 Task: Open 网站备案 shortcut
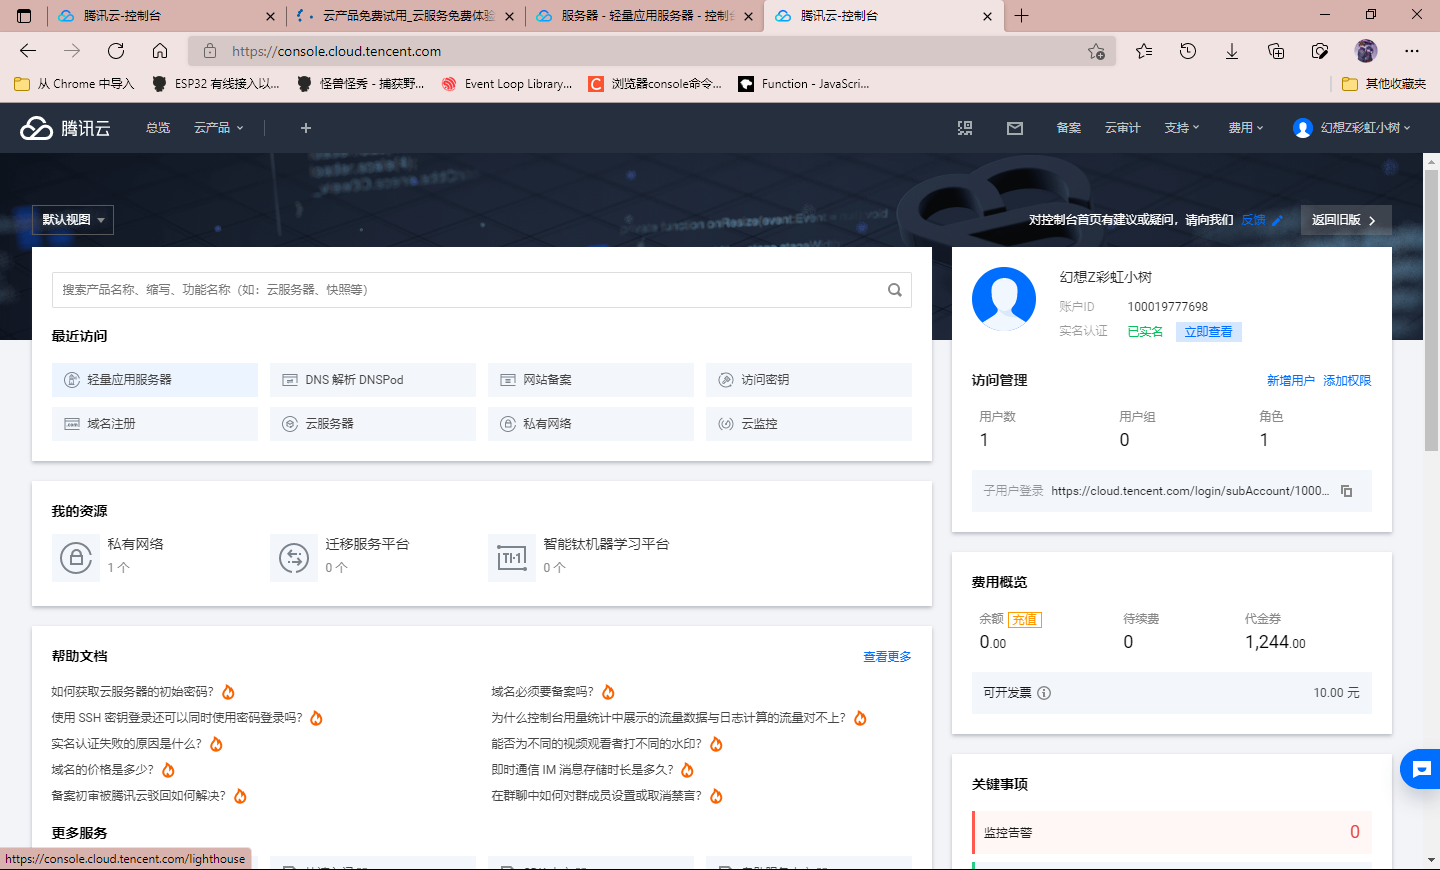click(591, 380)
